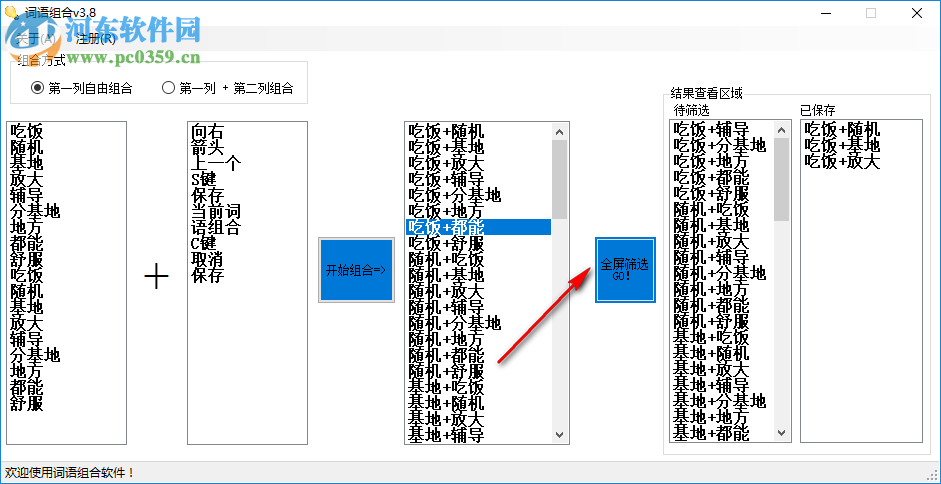Select highlighted 吃饭+都能 in the combination list

pyautogui.click(x=478, y=226)
